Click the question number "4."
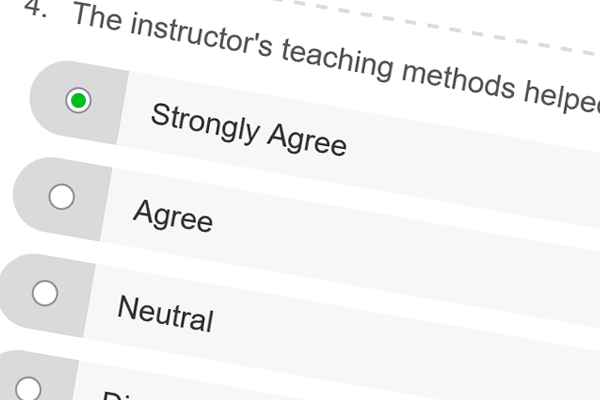 point(36,8)
